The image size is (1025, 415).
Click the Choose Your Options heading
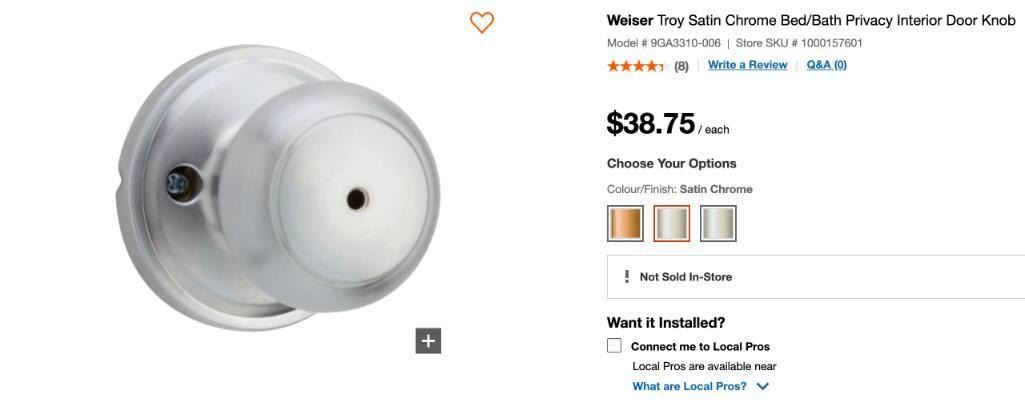click(671, 163)
